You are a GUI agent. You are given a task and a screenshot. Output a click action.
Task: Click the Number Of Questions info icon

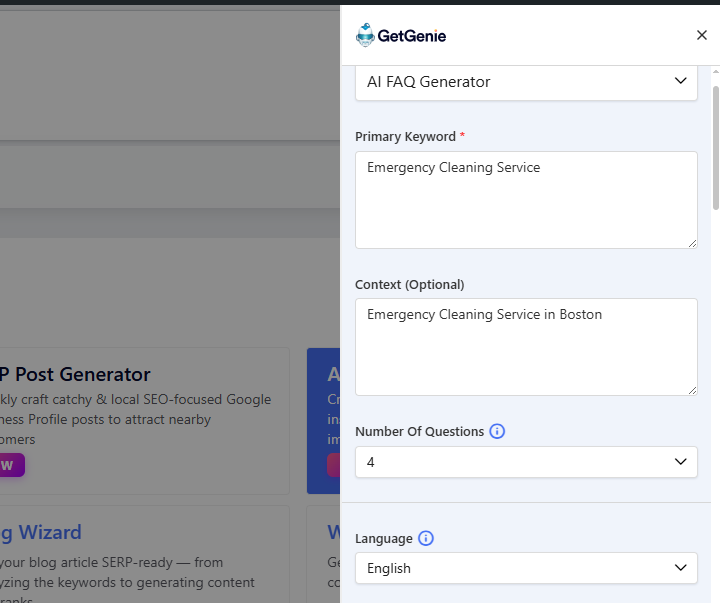coord(497,432)
